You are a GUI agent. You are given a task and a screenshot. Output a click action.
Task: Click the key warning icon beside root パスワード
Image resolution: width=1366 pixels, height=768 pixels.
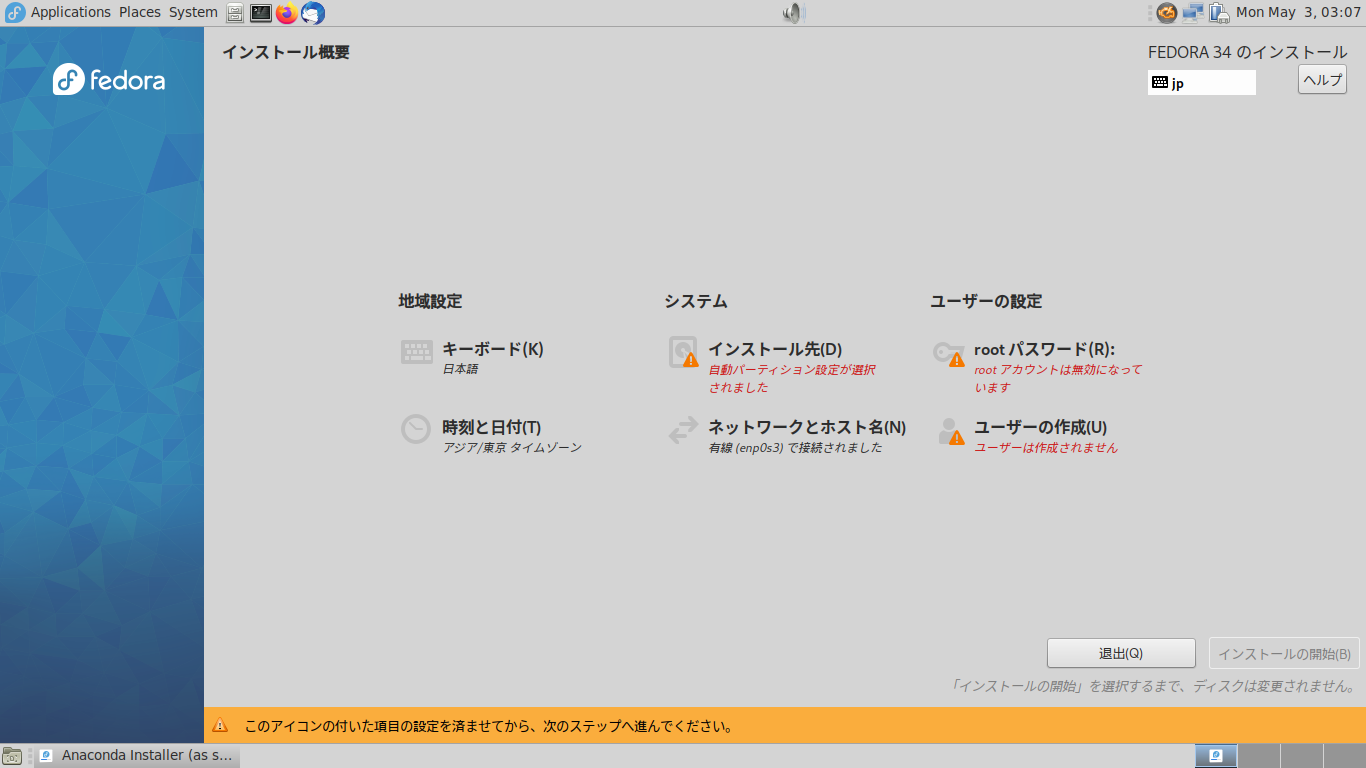pyautogui.click(x=949, y=353)
